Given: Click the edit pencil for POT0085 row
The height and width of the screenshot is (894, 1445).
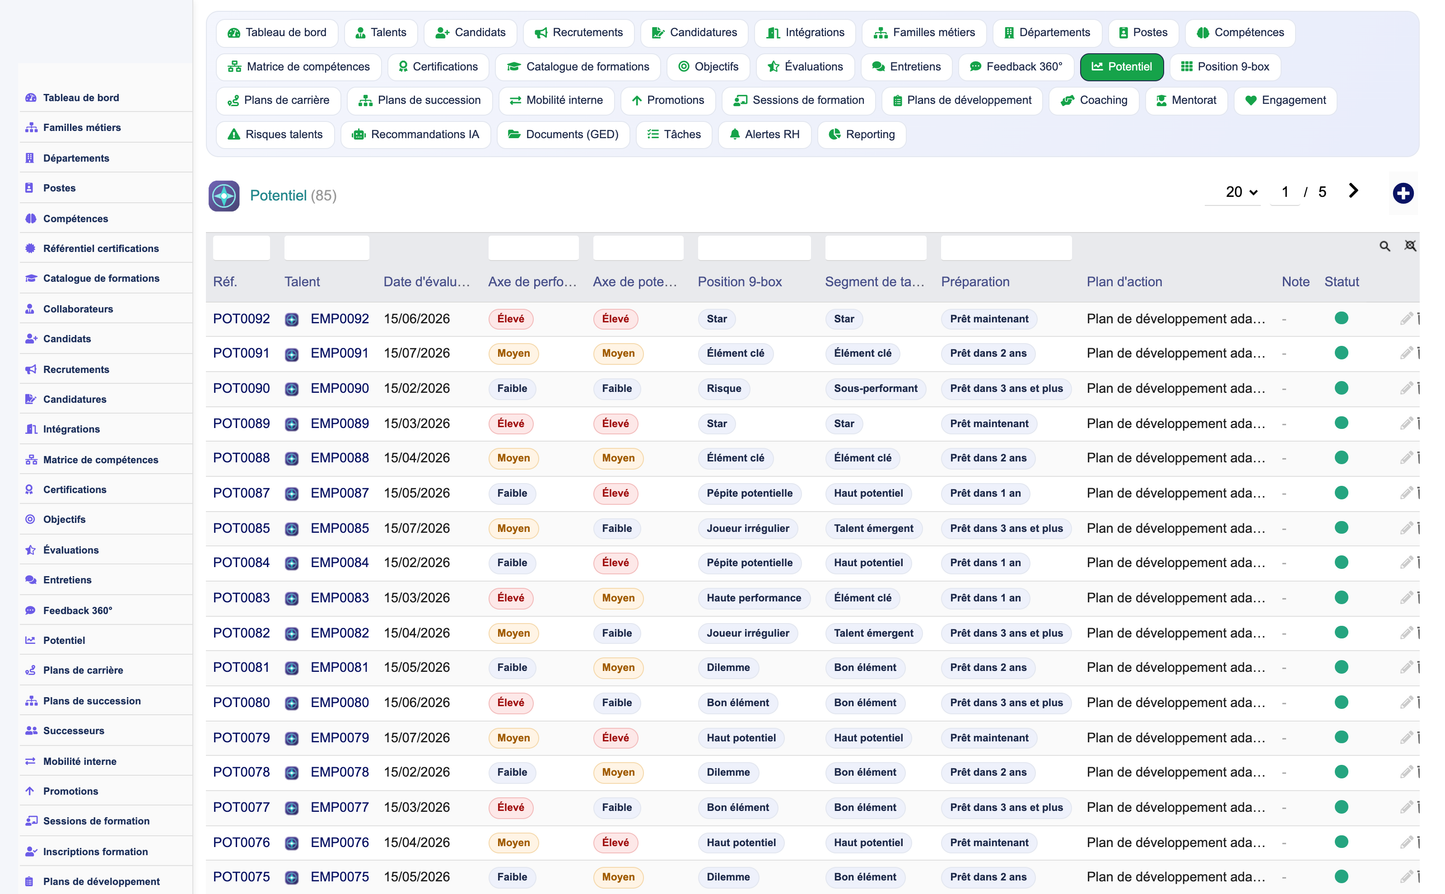Looking at the screenshot, I should pos(1406,528).
